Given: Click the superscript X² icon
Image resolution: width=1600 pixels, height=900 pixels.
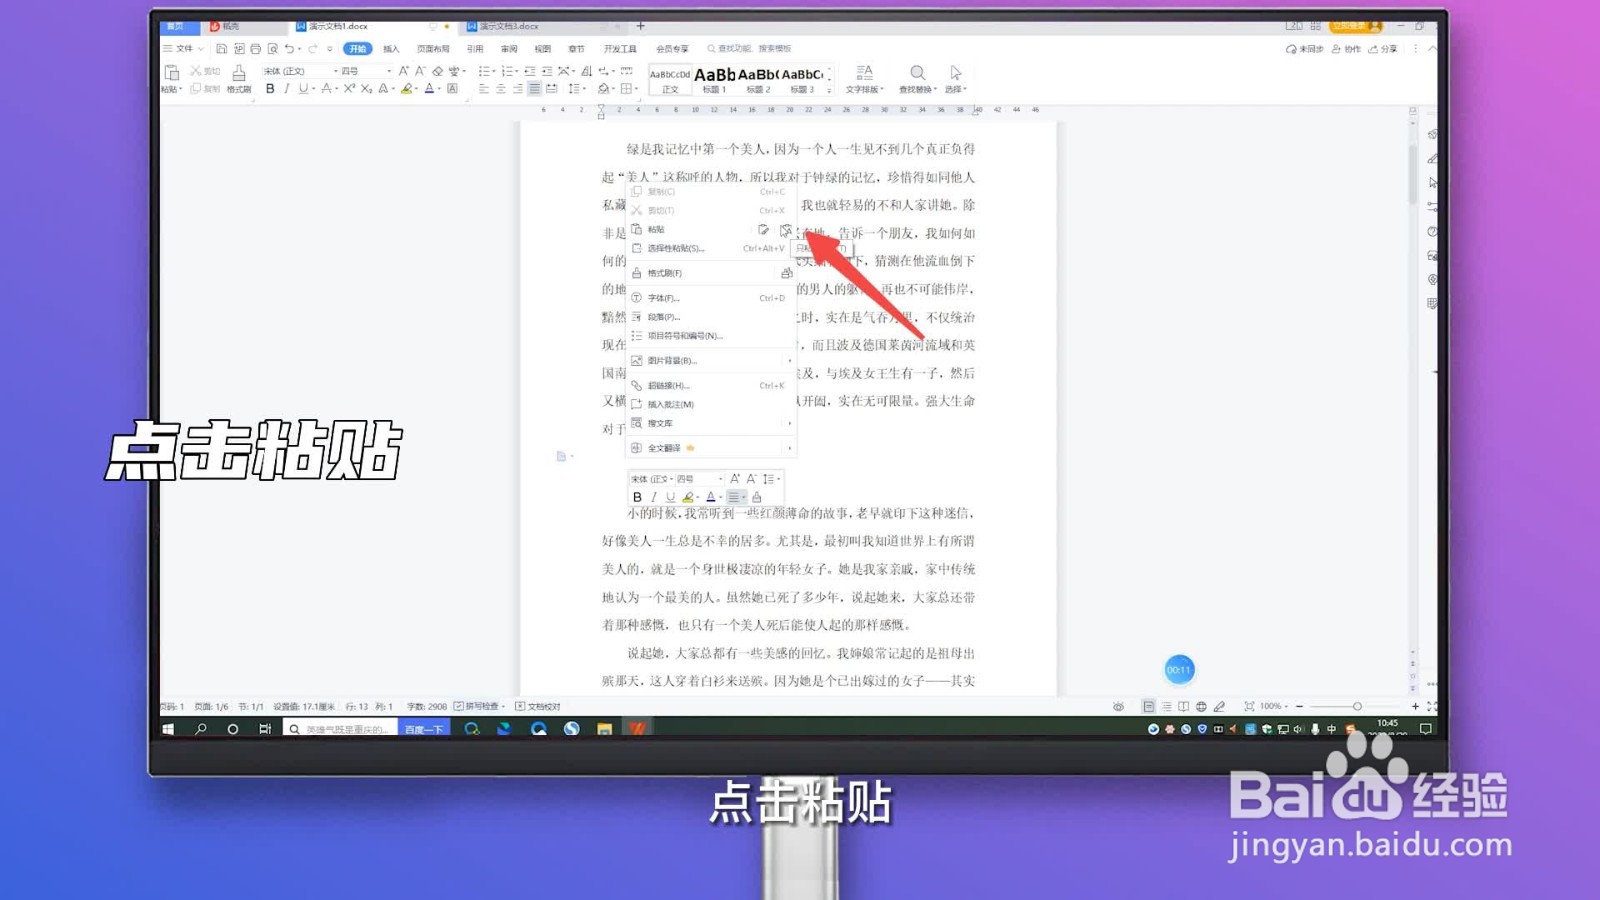Looking at the screenshot, I should [x=349, y=89].
